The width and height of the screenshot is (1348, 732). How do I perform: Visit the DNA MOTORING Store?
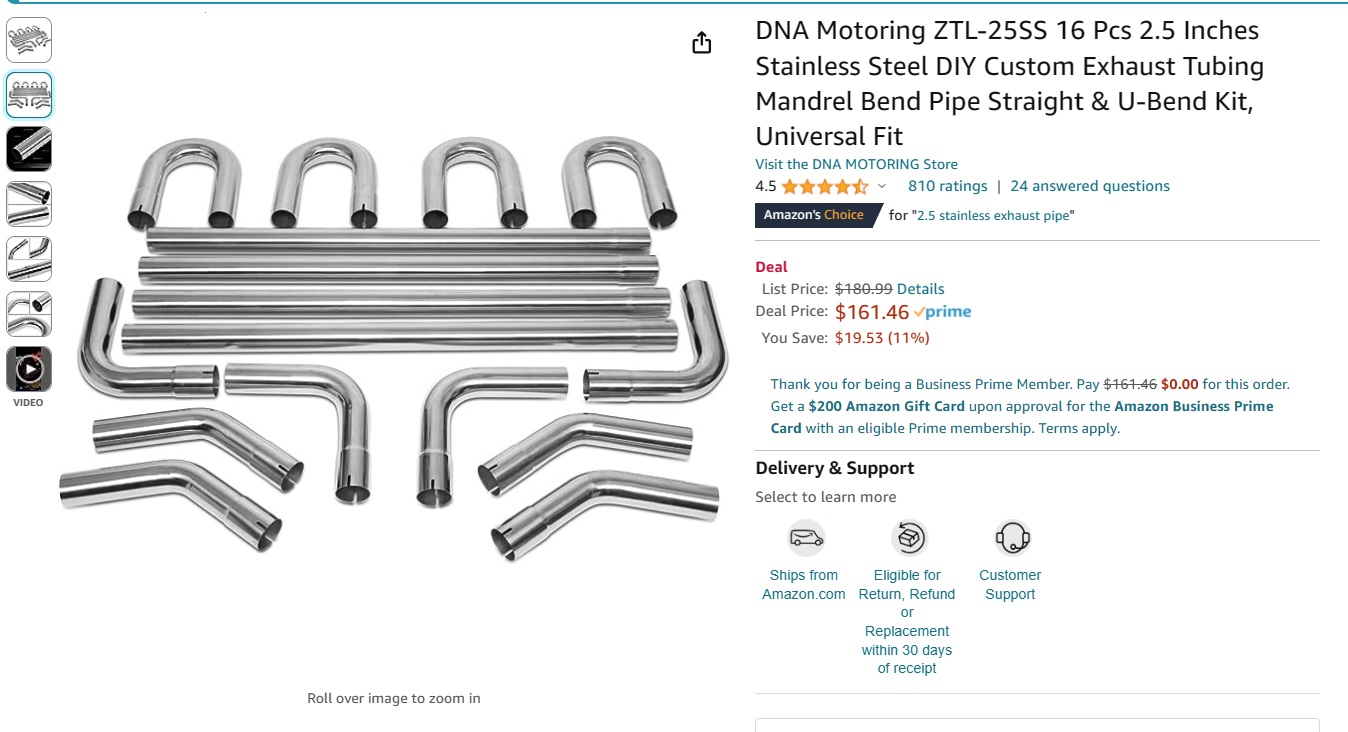(x=856, y=164)
